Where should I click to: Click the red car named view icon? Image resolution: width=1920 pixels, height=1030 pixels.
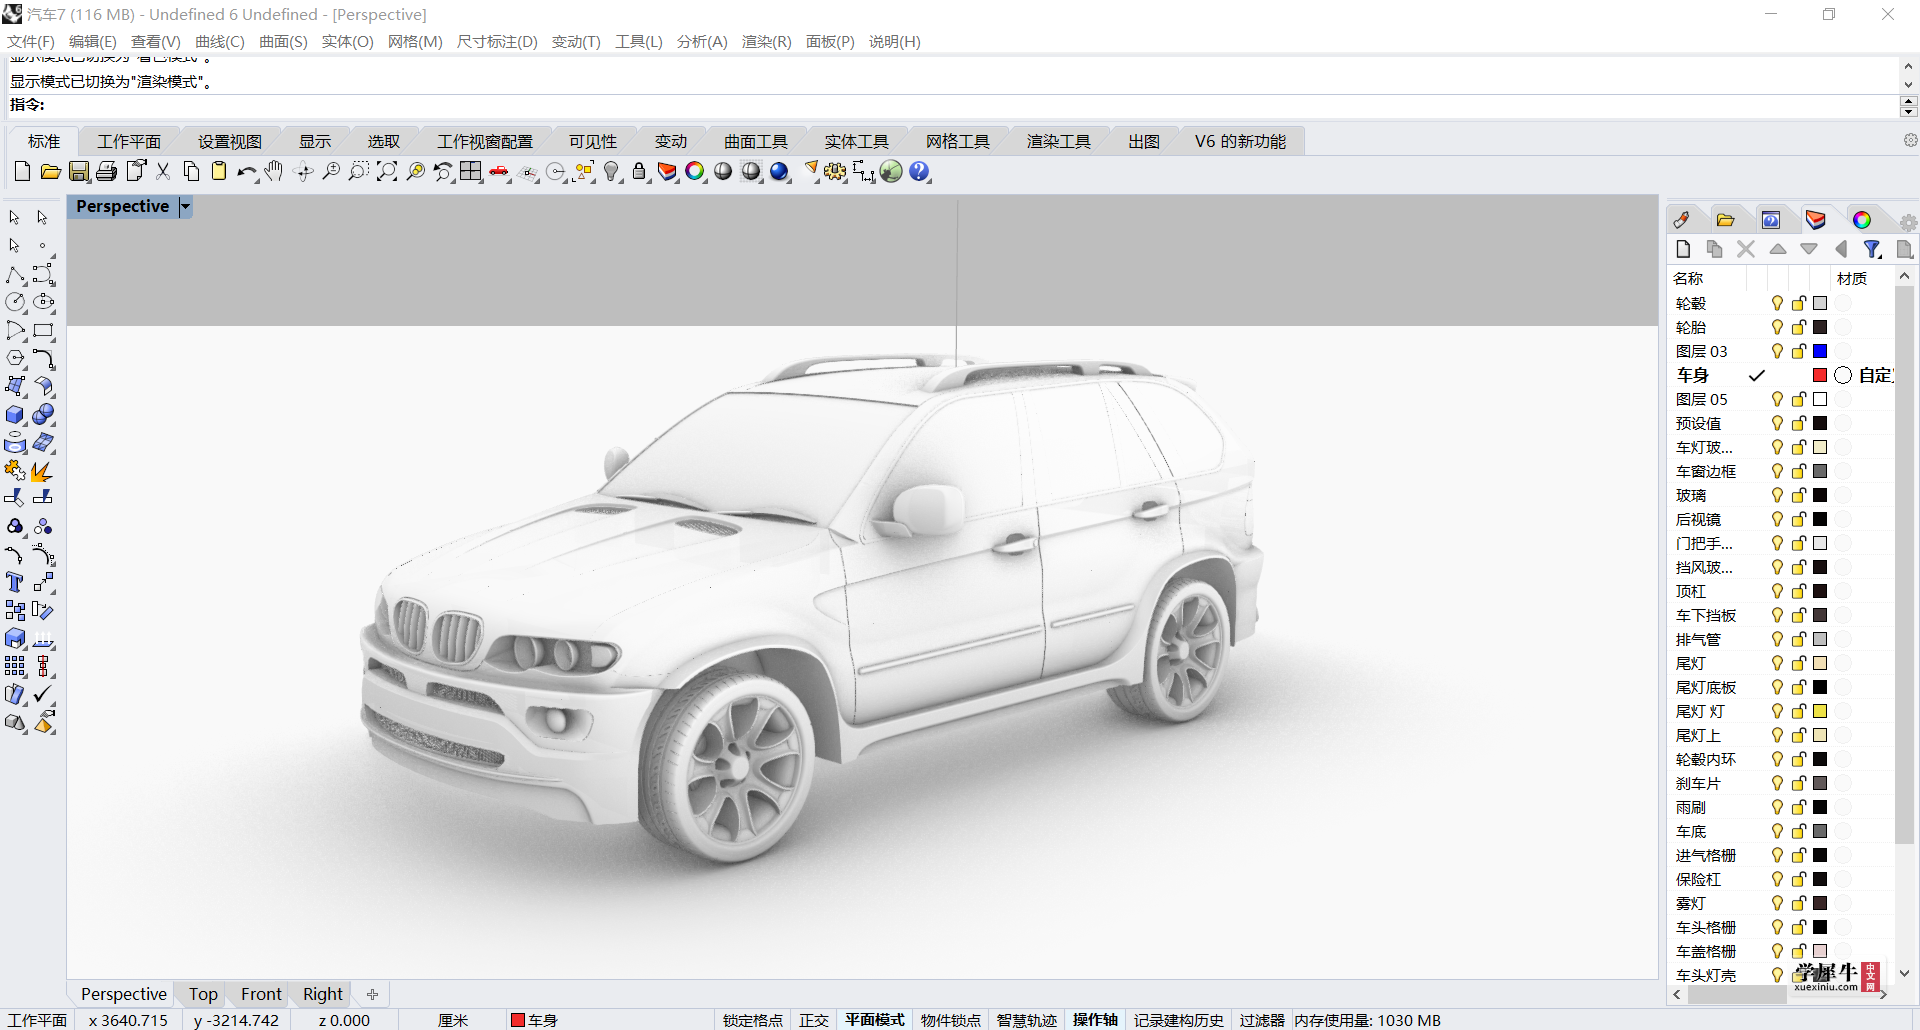[x=499, y=172]
